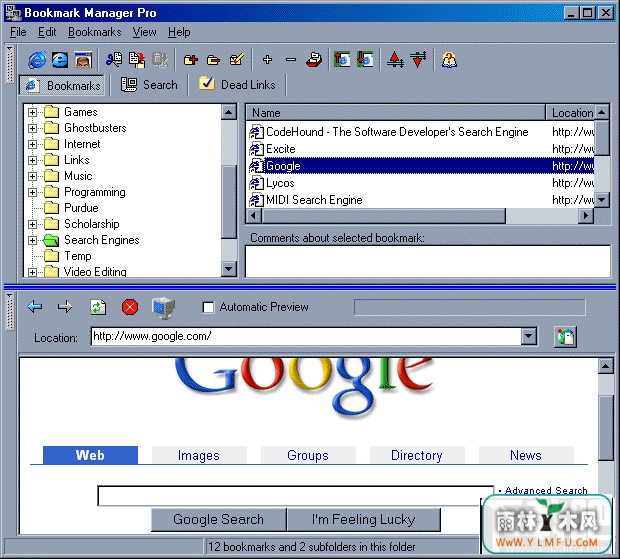Click the export bookmarks down-arrow icon

point(365,60)
